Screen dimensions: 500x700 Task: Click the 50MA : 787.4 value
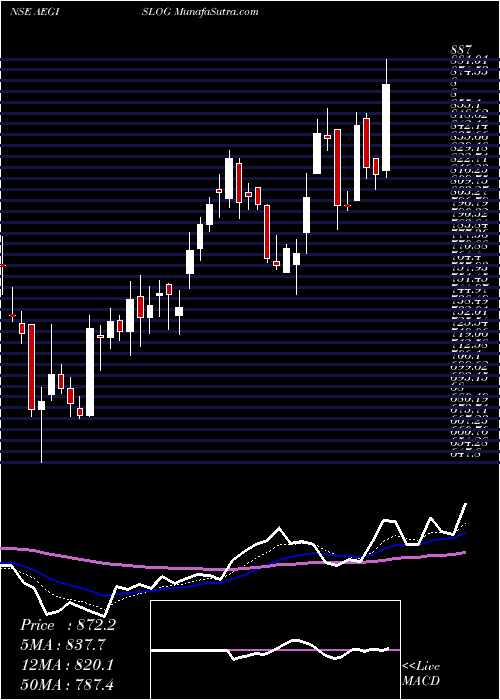click(67, 685)
